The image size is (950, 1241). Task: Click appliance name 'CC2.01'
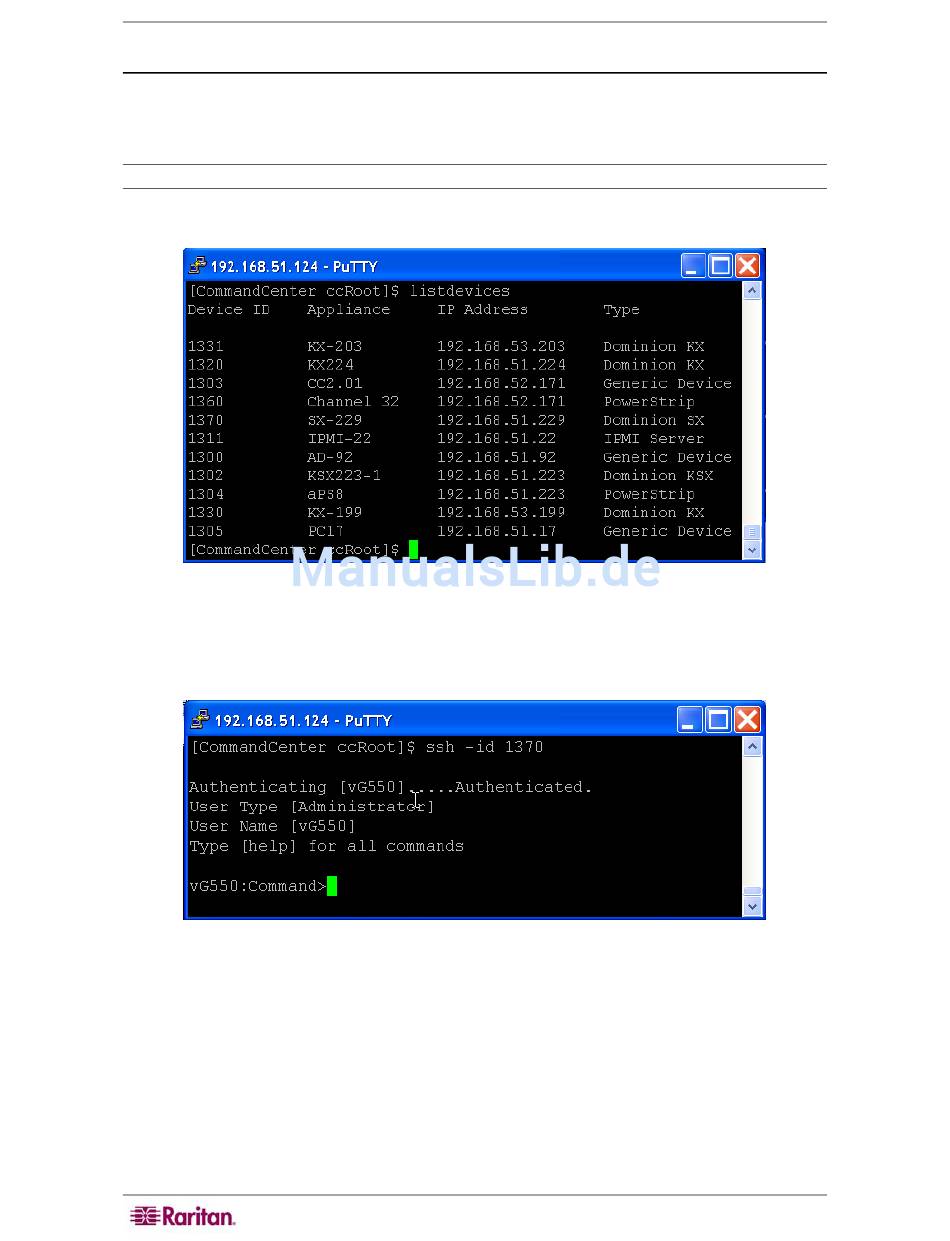tap(335, 383)
